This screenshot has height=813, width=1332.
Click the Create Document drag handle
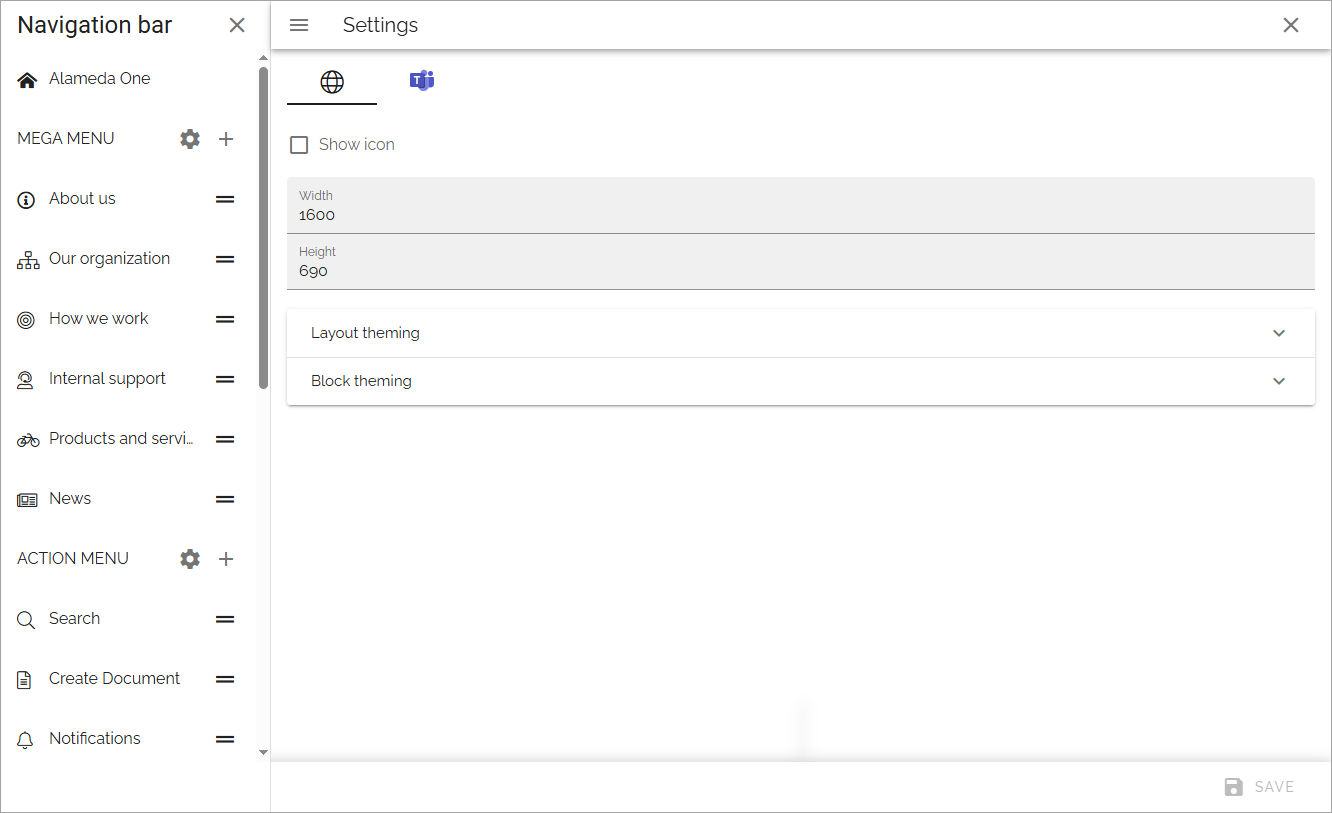click(225, 679)
